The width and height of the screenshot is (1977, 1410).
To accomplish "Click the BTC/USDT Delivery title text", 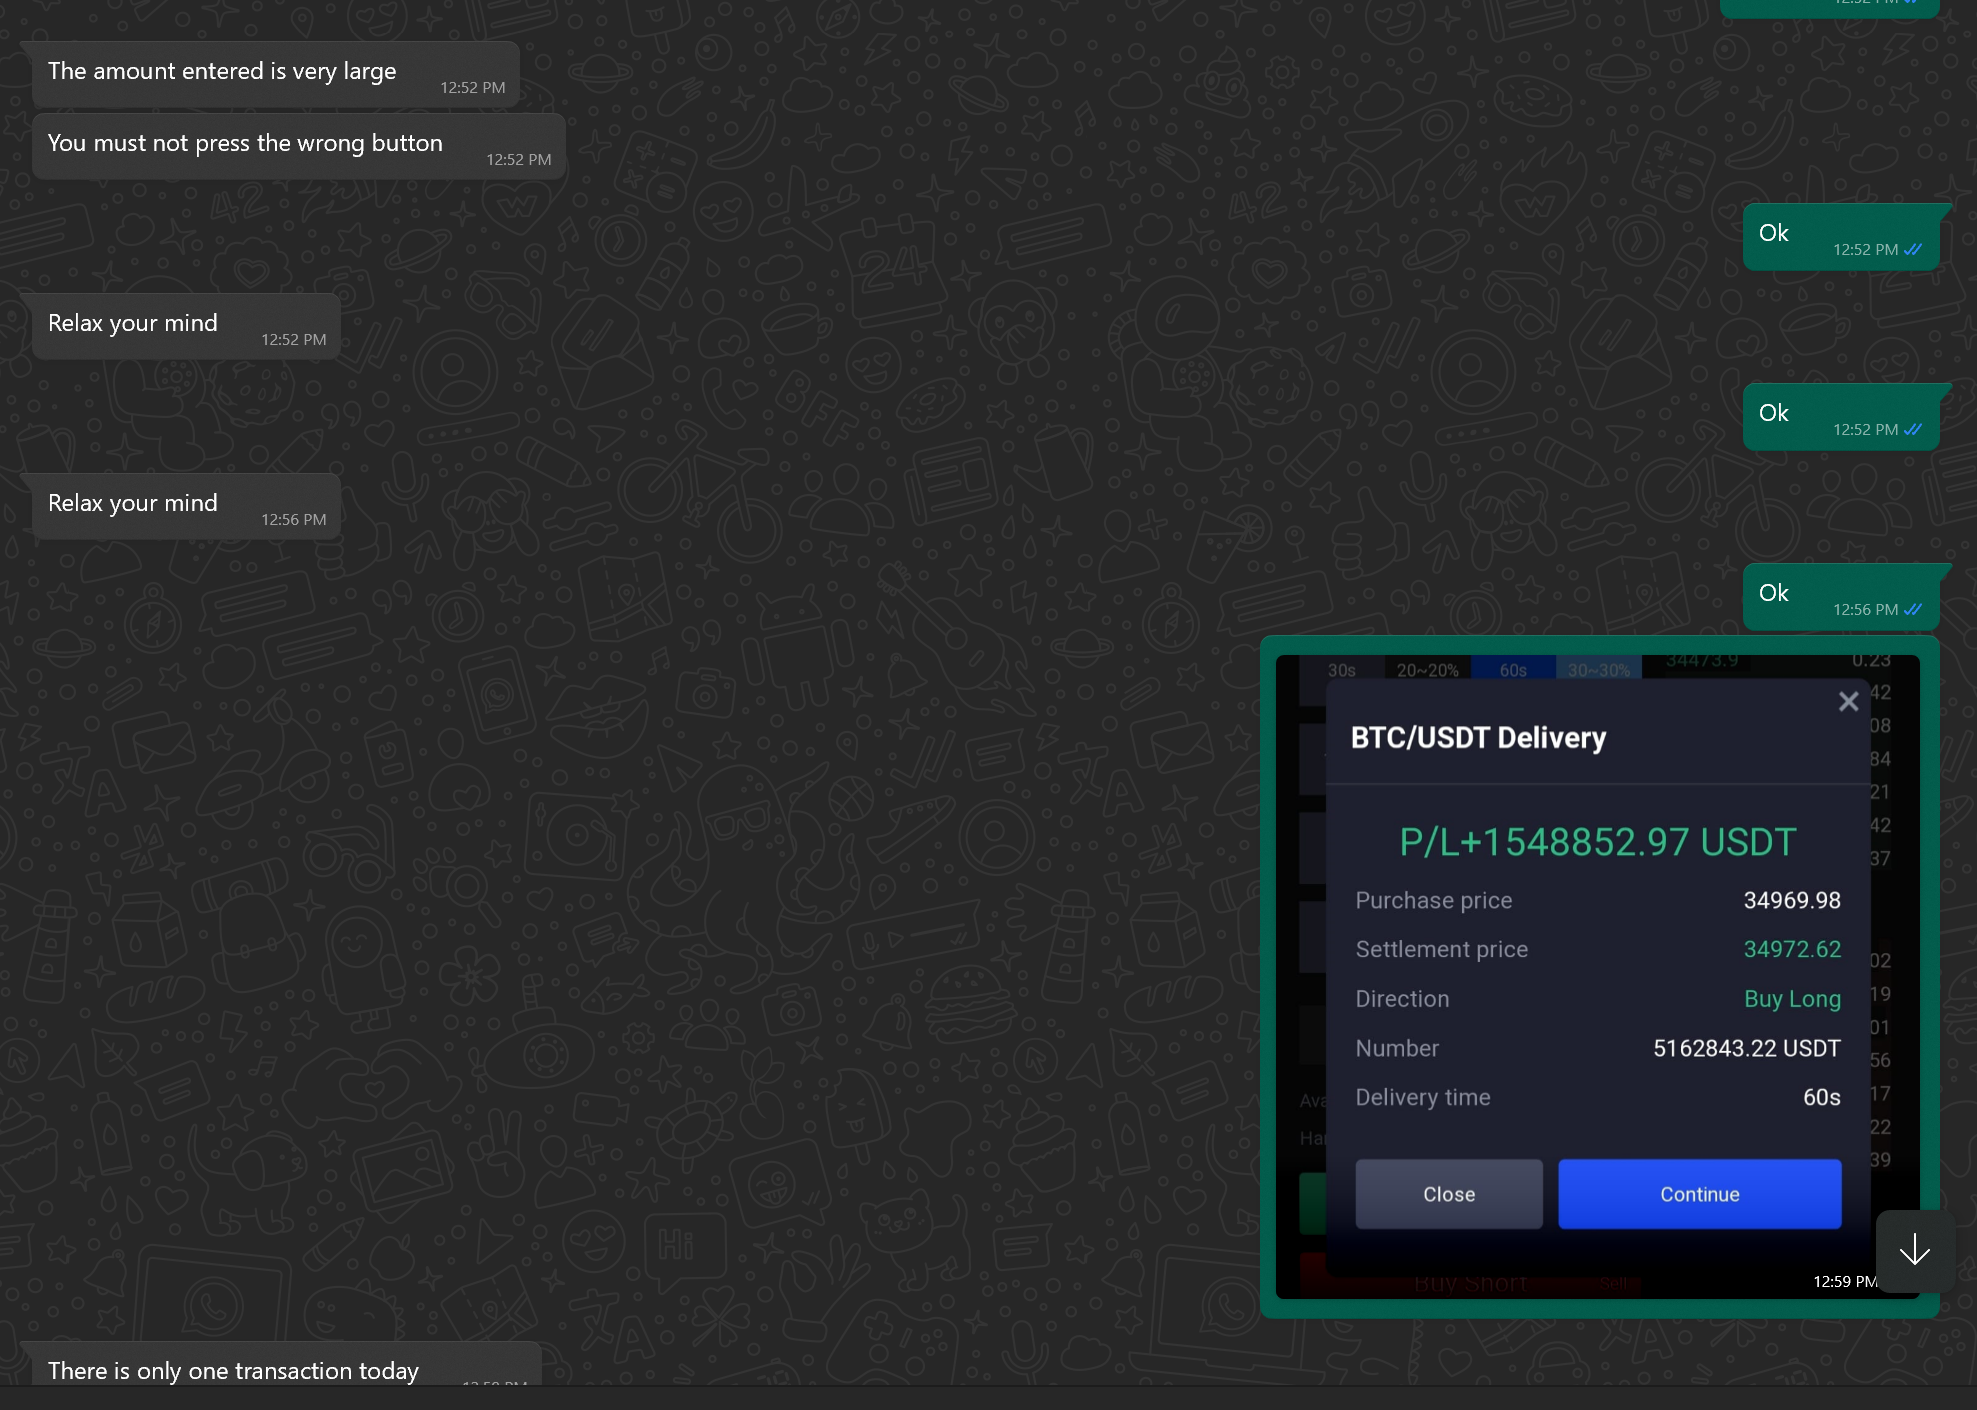I will point(1478,738).
